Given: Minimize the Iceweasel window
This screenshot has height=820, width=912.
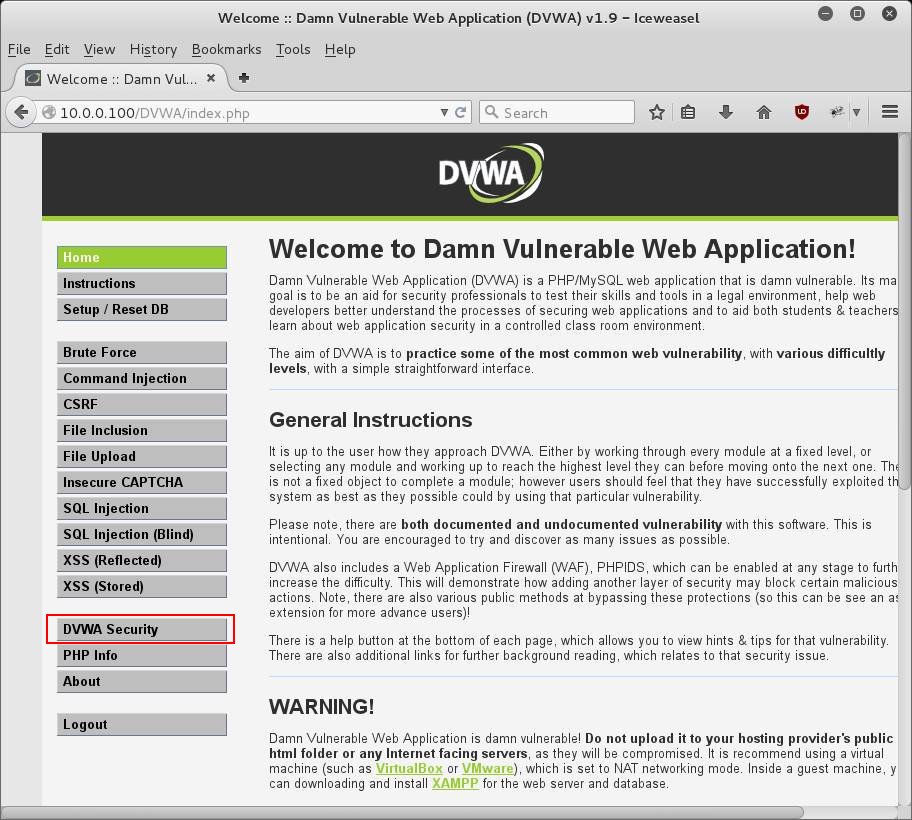Looking at the screenshot, I should coord(825,13).
